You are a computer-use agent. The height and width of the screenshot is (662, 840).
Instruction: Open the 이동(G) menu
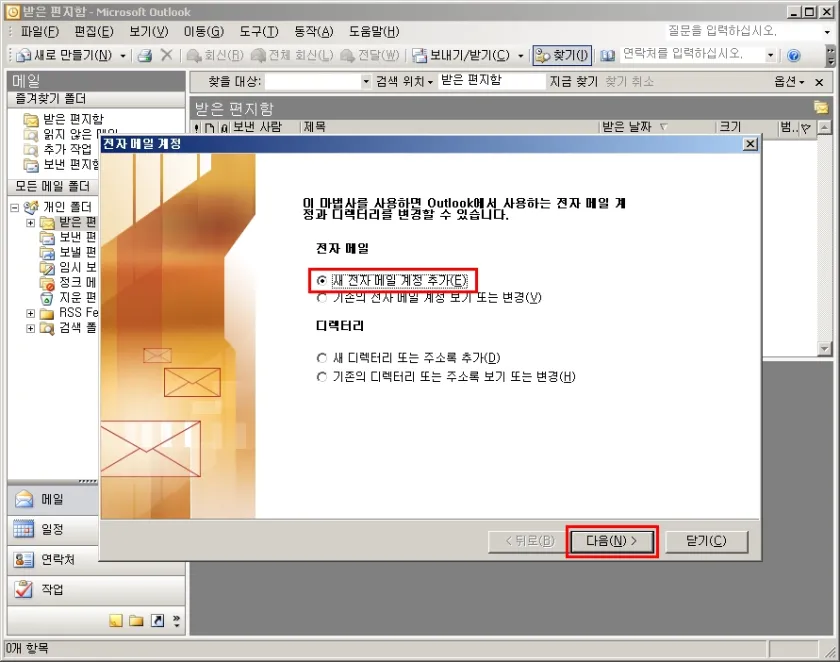click(204, 32)
